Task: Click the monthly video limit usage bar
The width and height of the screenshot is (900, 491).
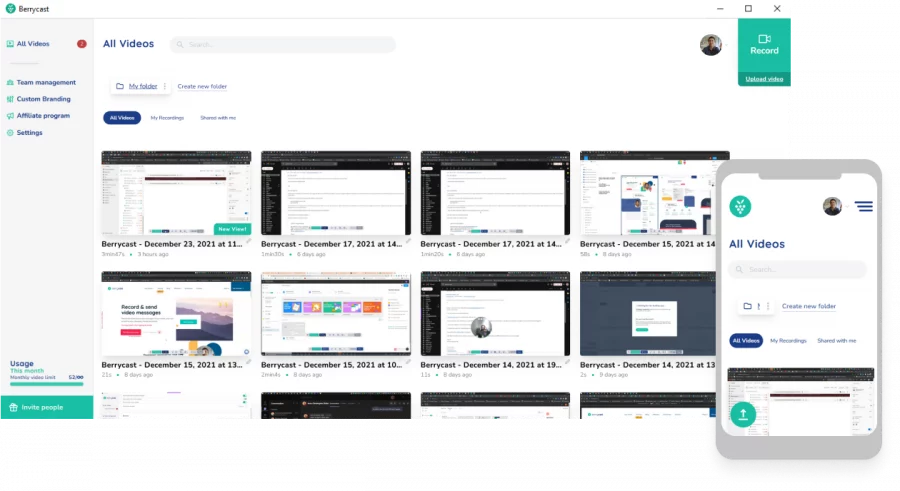Action: [x=46, y=384]
